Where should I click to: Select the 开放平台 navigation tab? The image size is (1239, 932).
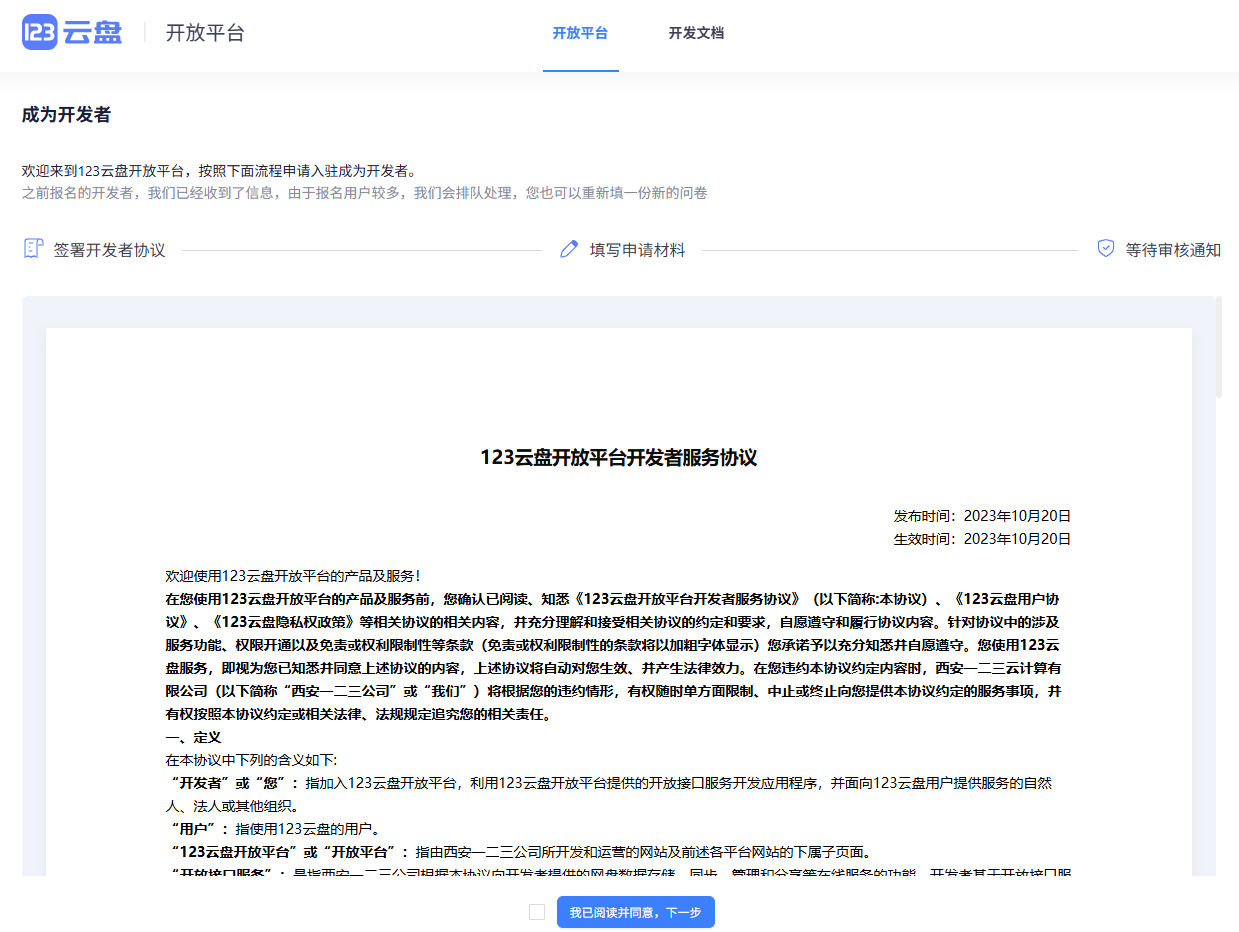581,33
